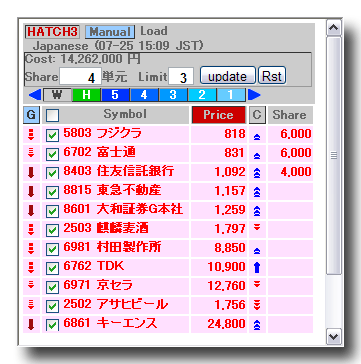
Task: Click into the Limit input field
Action: 181,77
